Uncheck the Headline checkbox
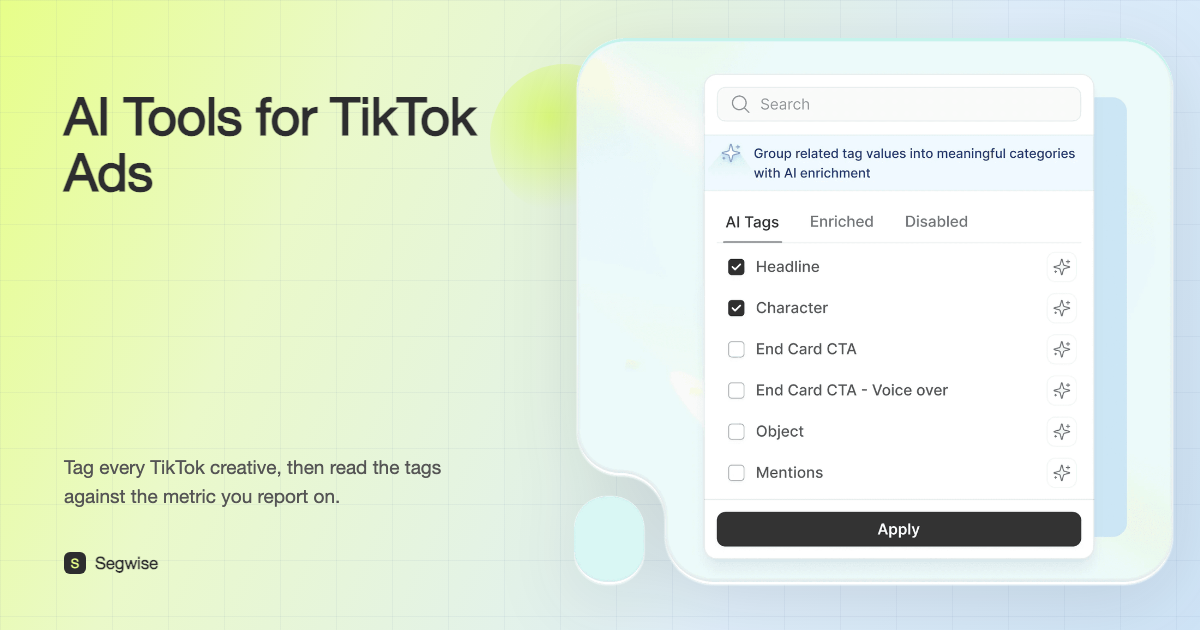The image size is (1200, 630). [x=736, y=267]
